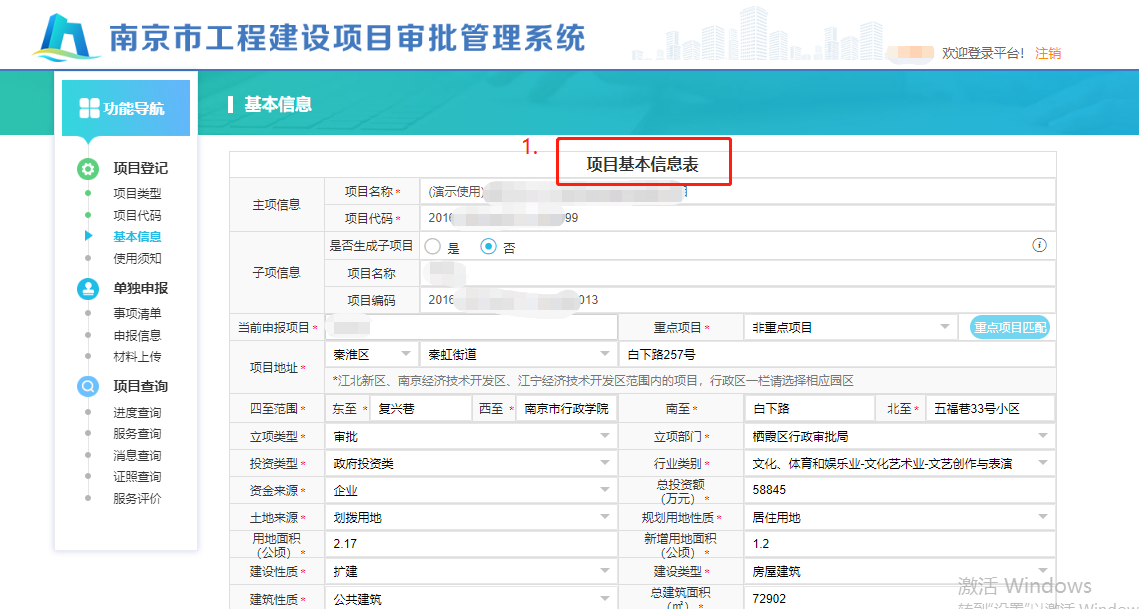The height and width of the screenshot is (609, 1139).
Task: Click the 功能导航 grid icon
Action: pyautogui.click(x=89, y=108)
